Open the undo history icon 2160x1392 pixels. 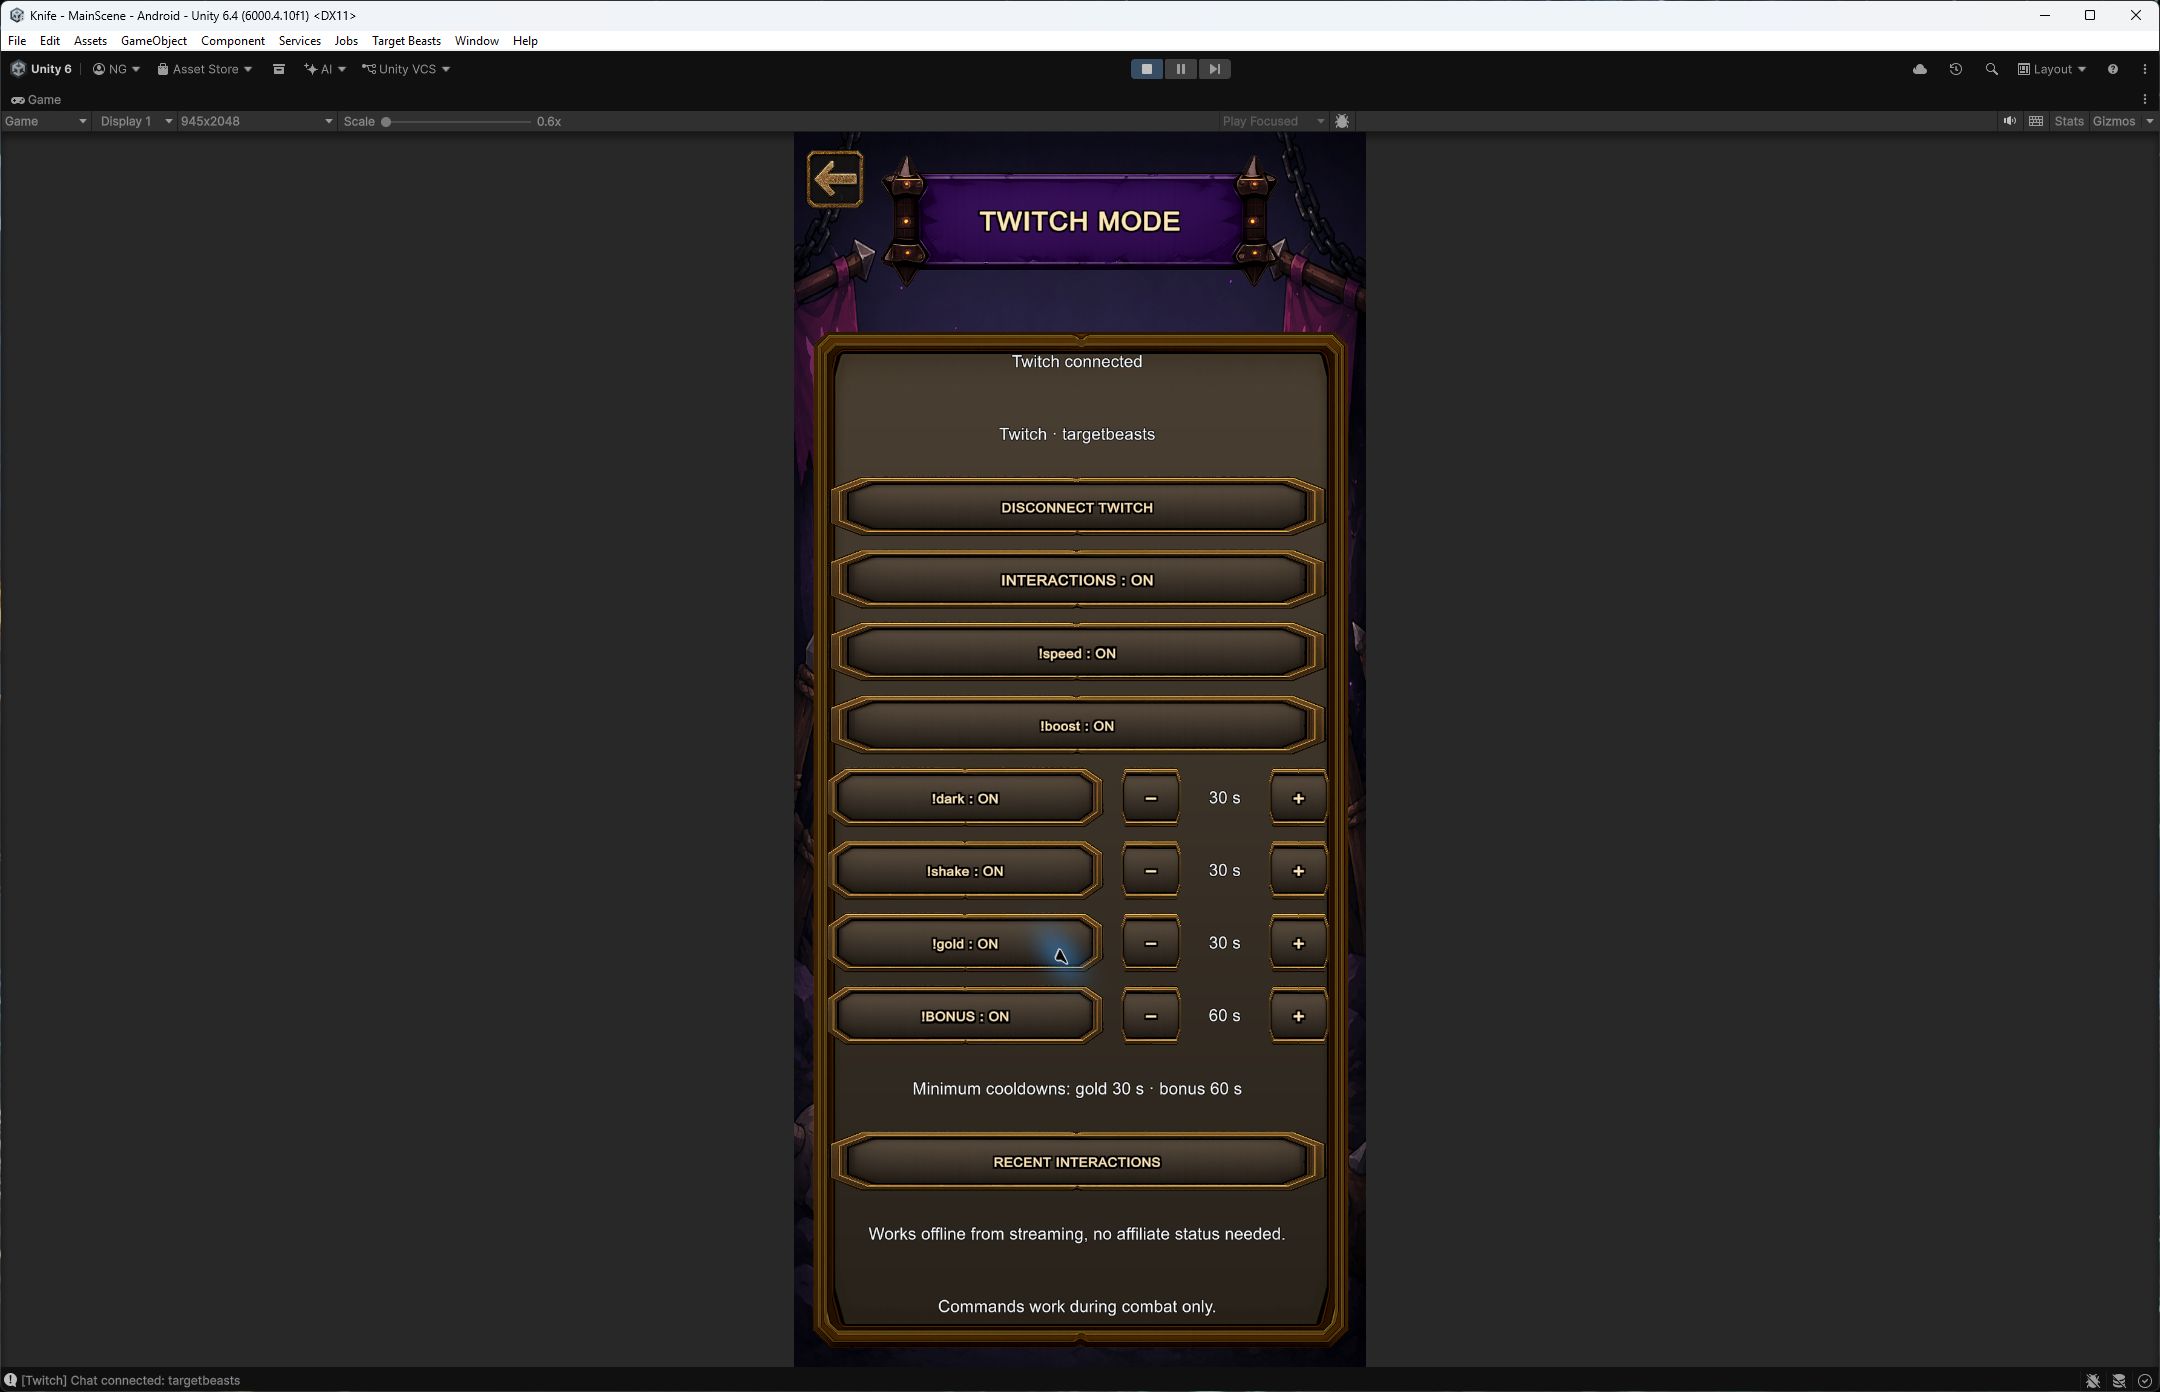tap(1955, 69)
